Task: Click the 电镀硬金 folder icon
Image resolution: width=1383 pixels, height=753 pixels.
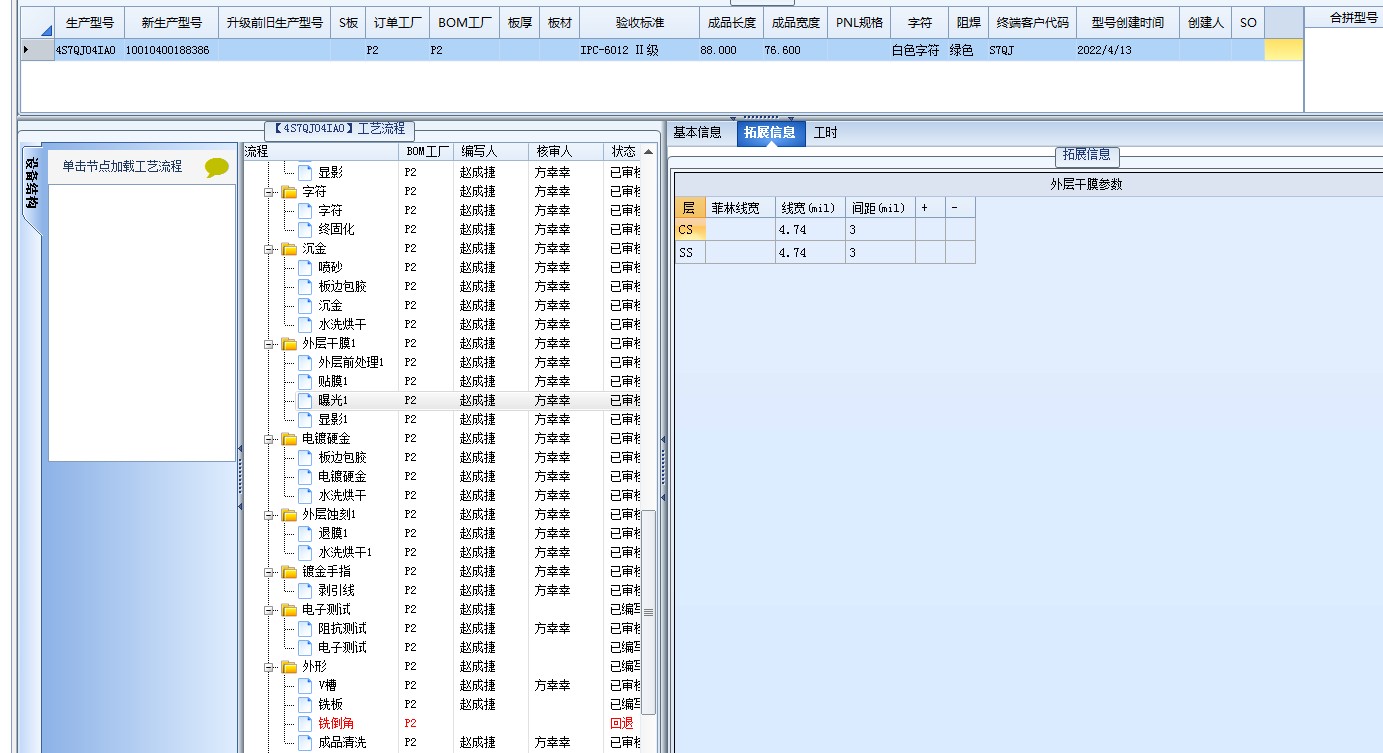Action: pyautogui.click(x=289, y=439)
